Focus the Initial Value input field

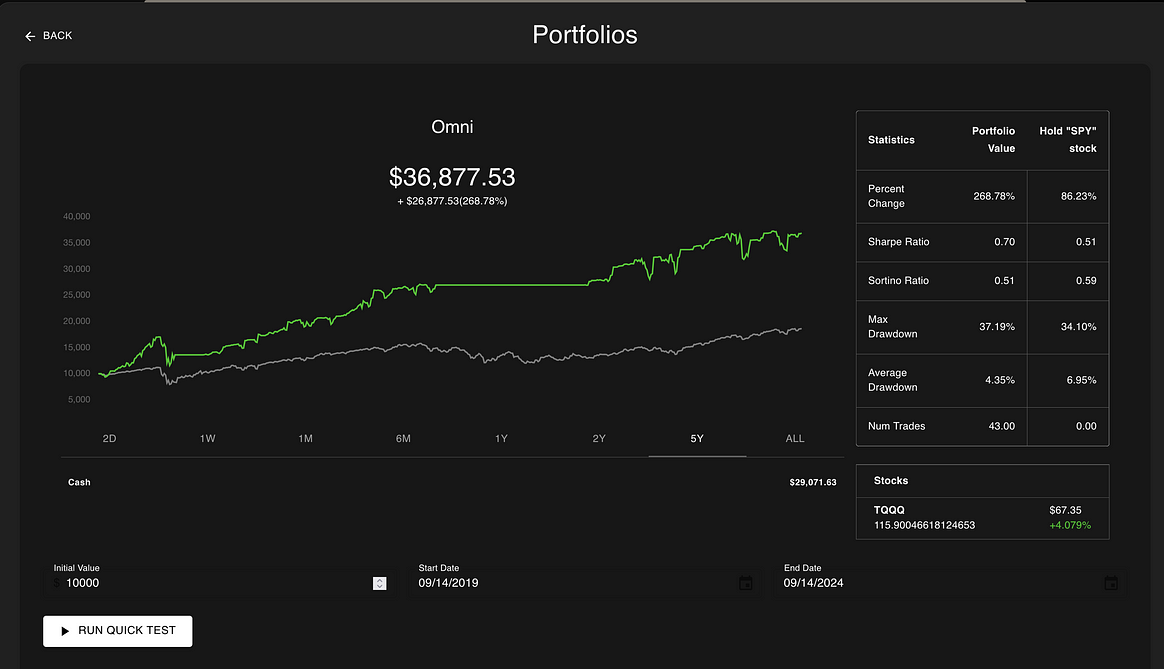coord(210,583)
